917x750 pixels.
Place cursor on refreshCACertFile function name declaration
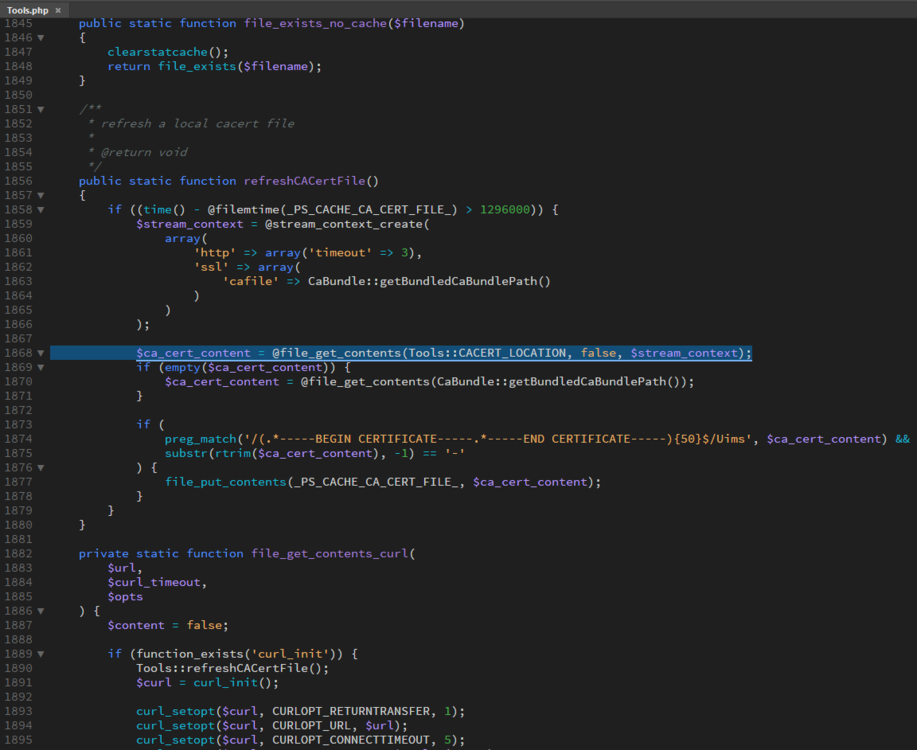tap(307, 181)
